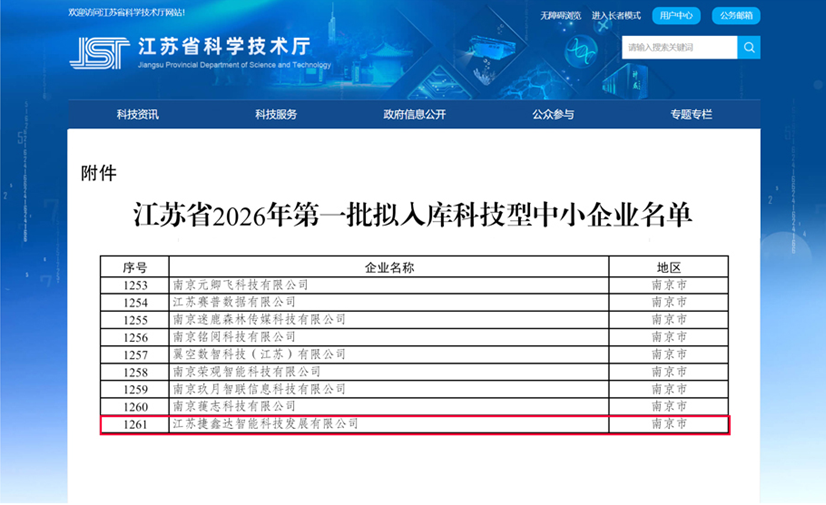Click 无障碍浏览 link
Viewport: 826px width, 505px height.
tap(560, 16)
